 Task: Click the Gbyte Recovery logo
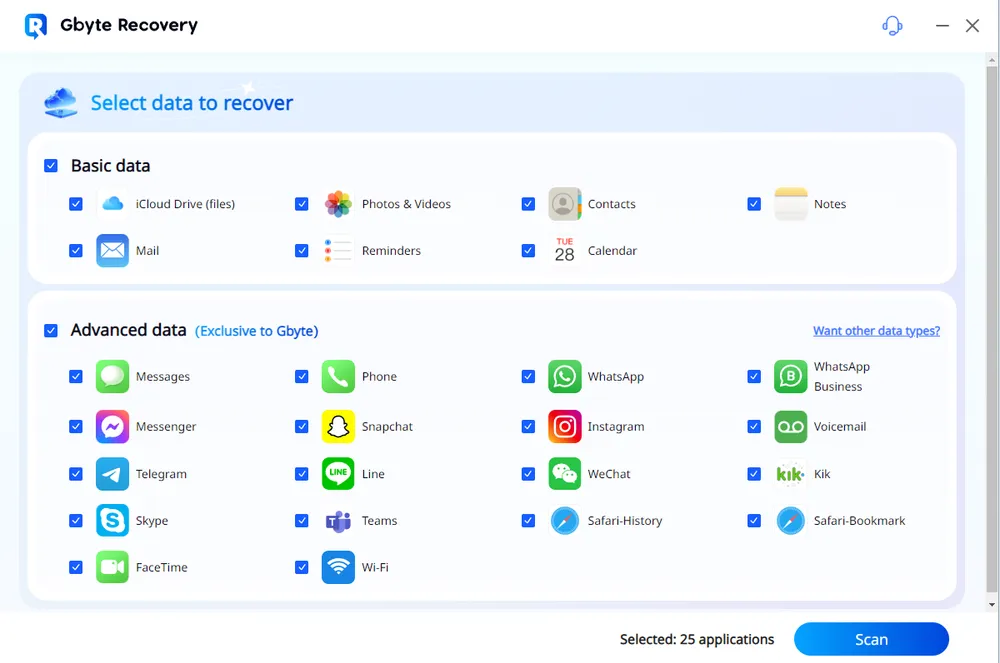point(36,26)
